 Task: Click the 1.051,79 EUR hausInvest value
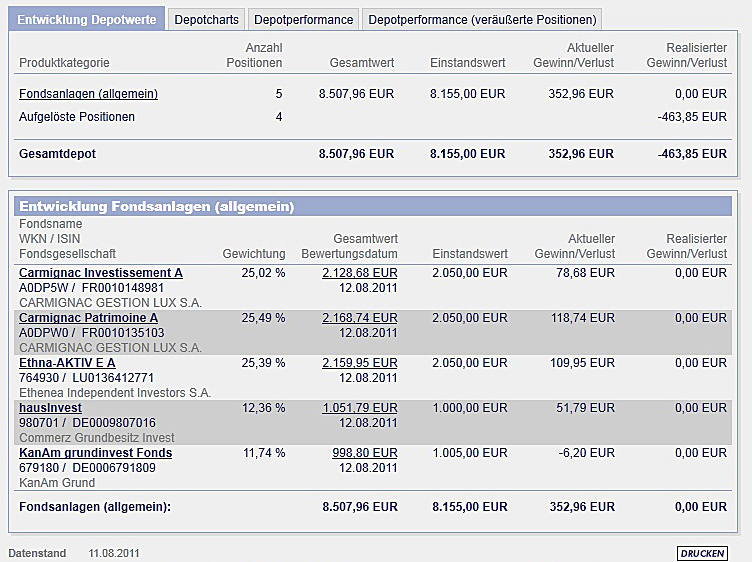(360, 408)
